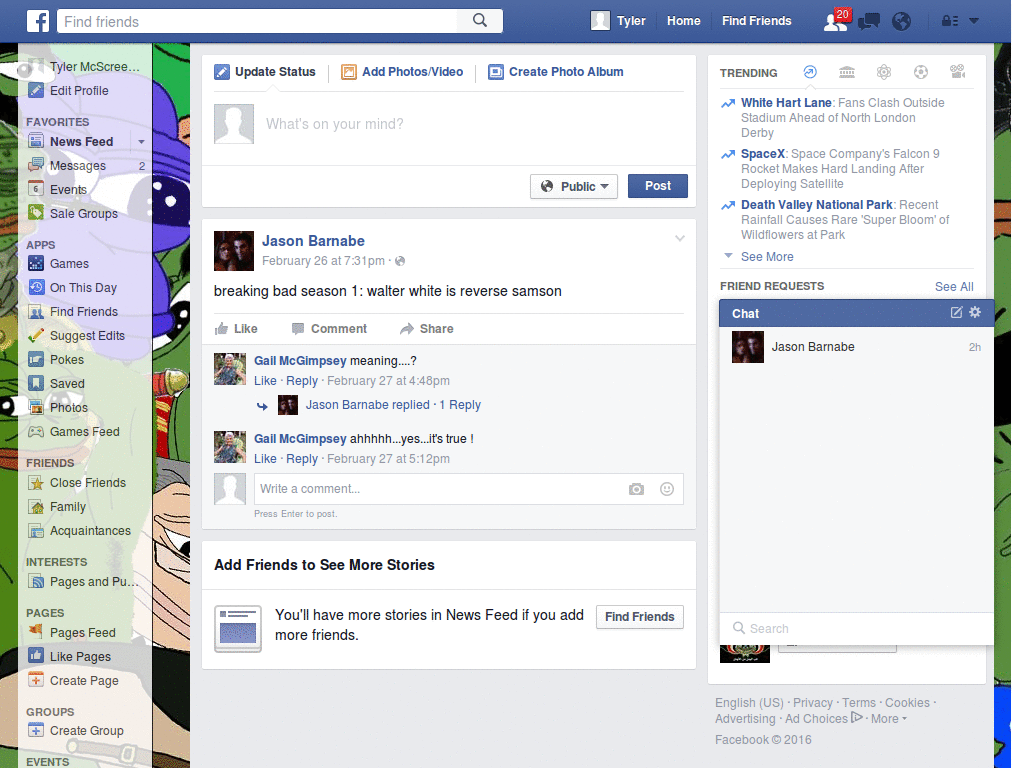
Task: Open the SpaceX trending topic
Action: (x=763, y=153)
